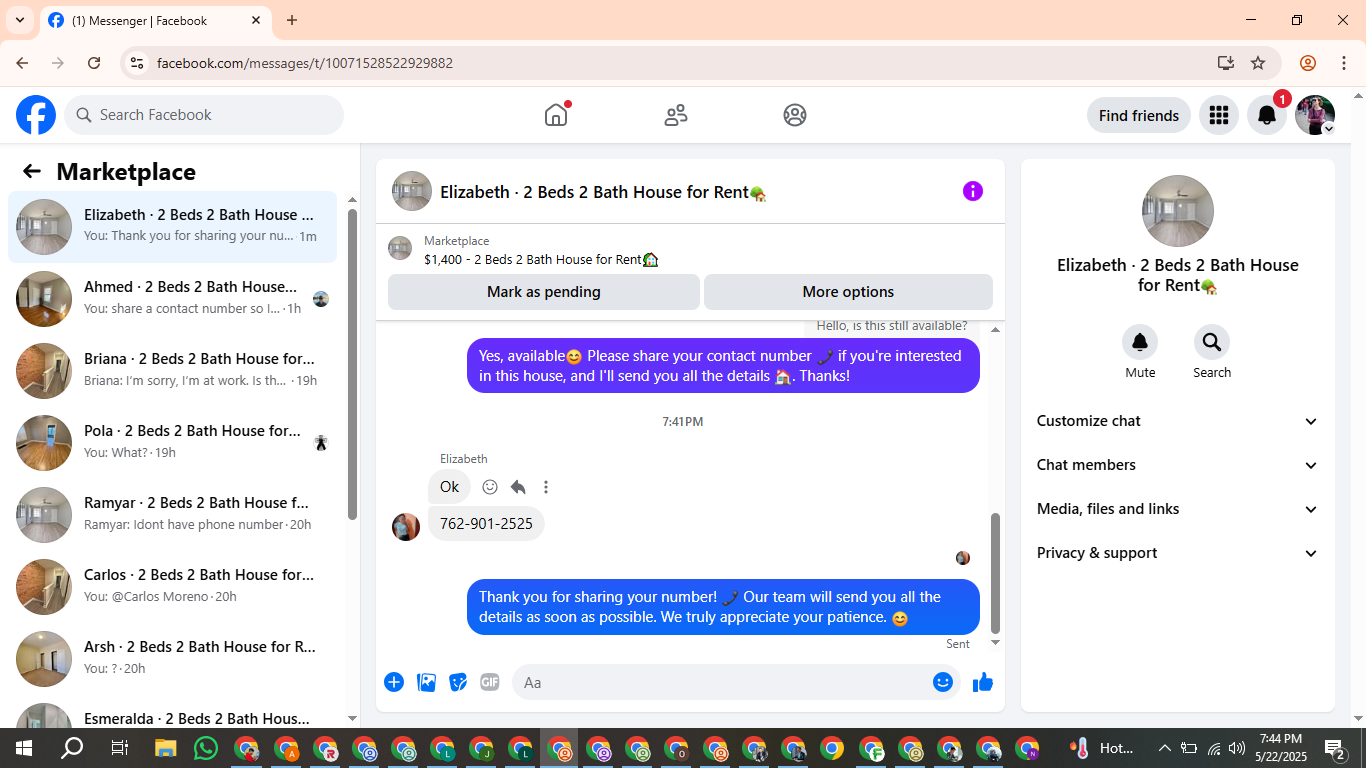Expand the Media, files and links section
The image size is (1366, 768).
1178,509
